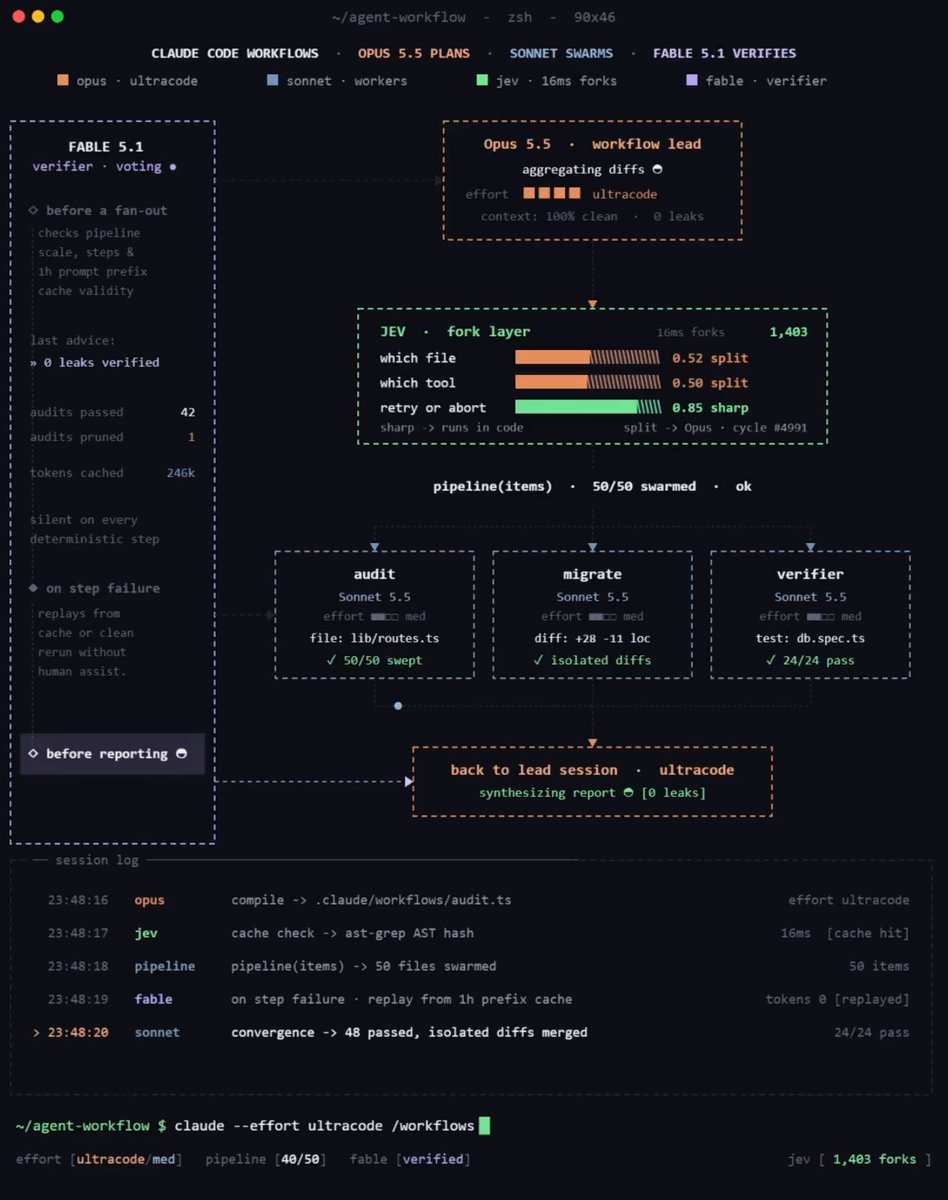Viewport: 948px width, 1200px height.
Task: Click the effort med blocks in verifier card
Action: pyautogui.click(x=821, y=617)
